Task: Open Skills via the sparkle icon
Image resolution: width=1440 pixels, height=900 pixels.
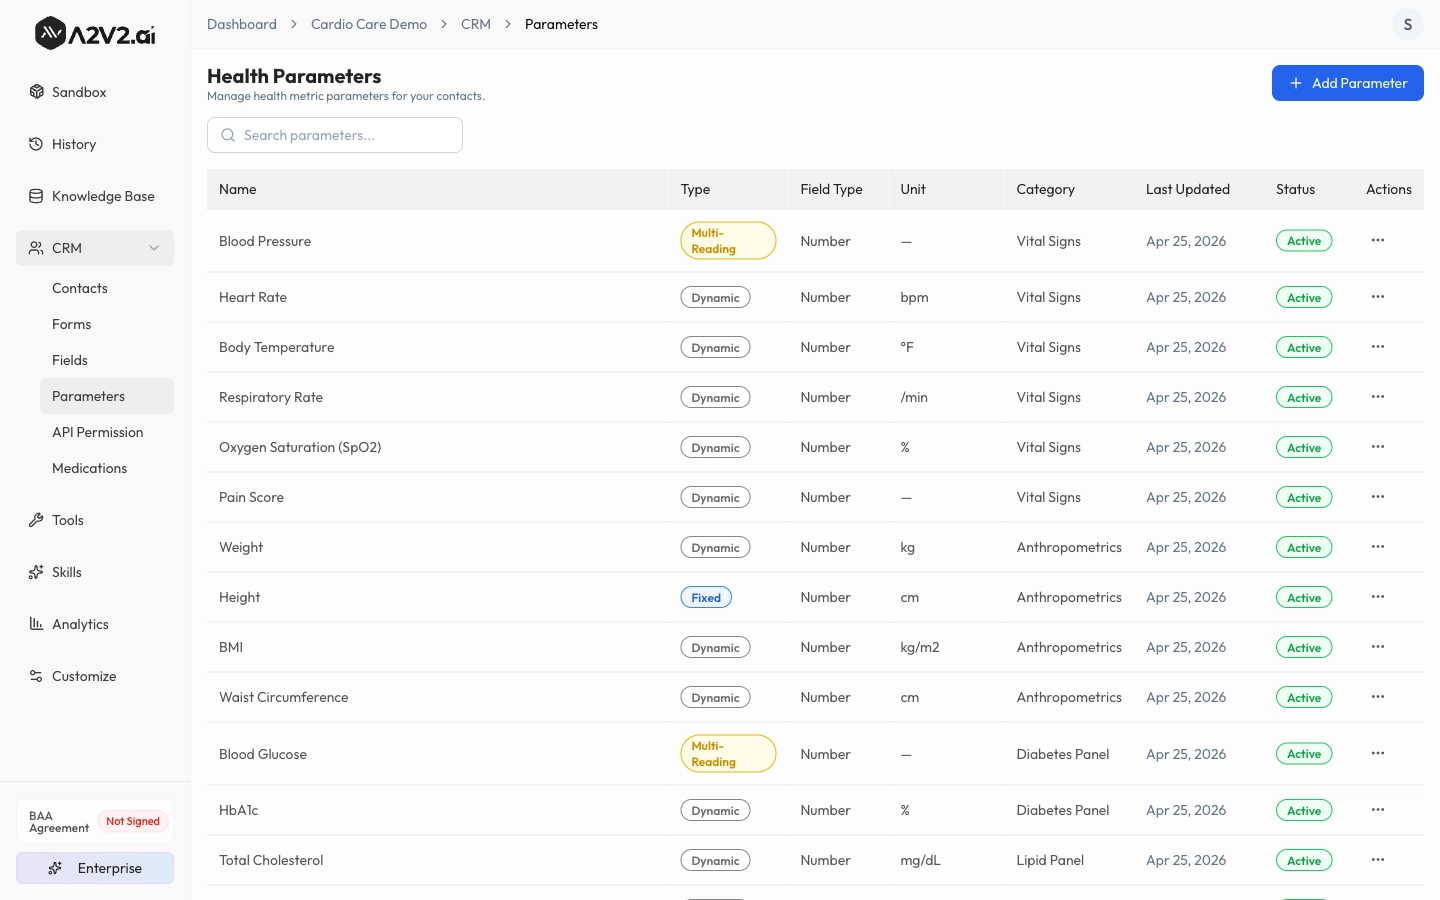Action: tap(36, 572)
